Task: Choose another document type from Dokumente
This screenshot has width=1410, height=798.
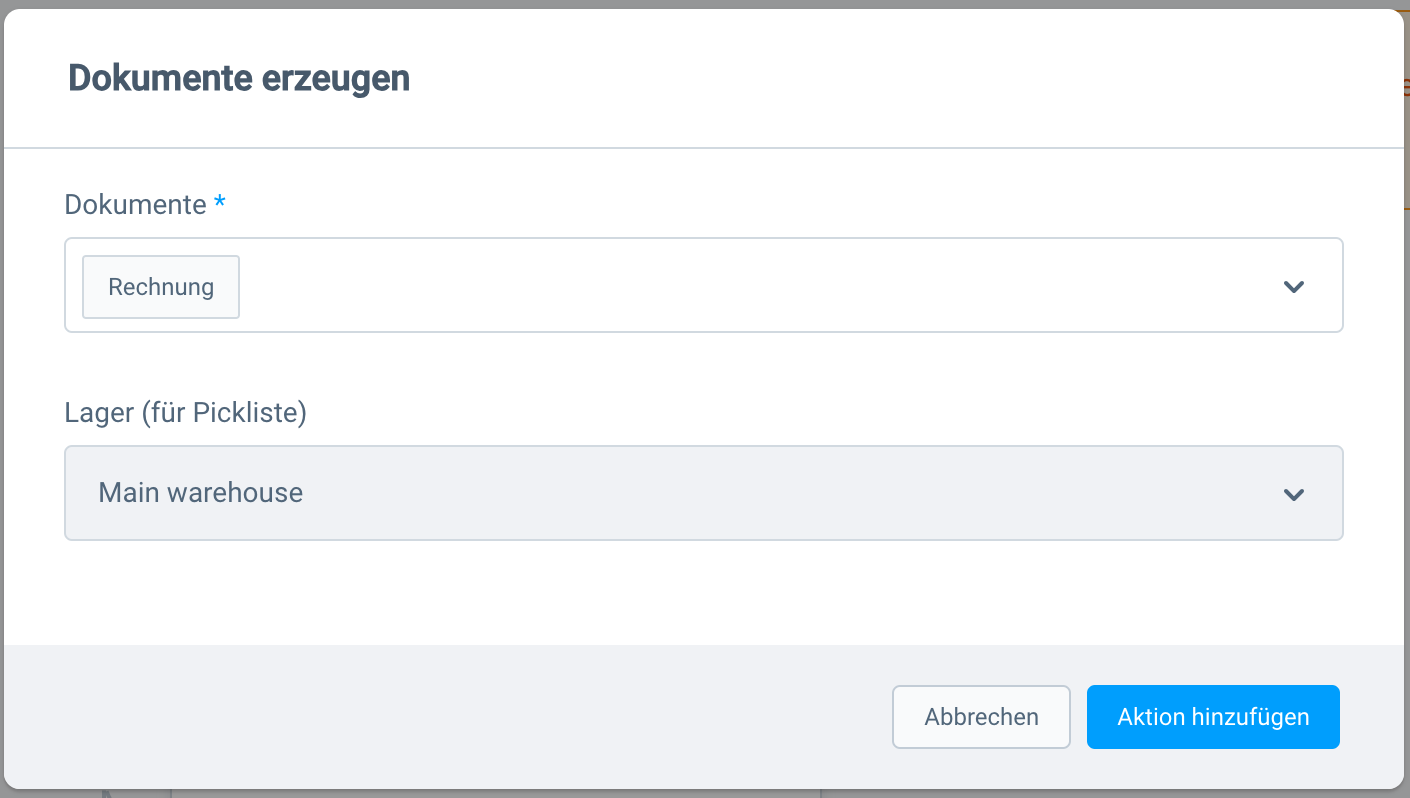Action: point(1293,287)
